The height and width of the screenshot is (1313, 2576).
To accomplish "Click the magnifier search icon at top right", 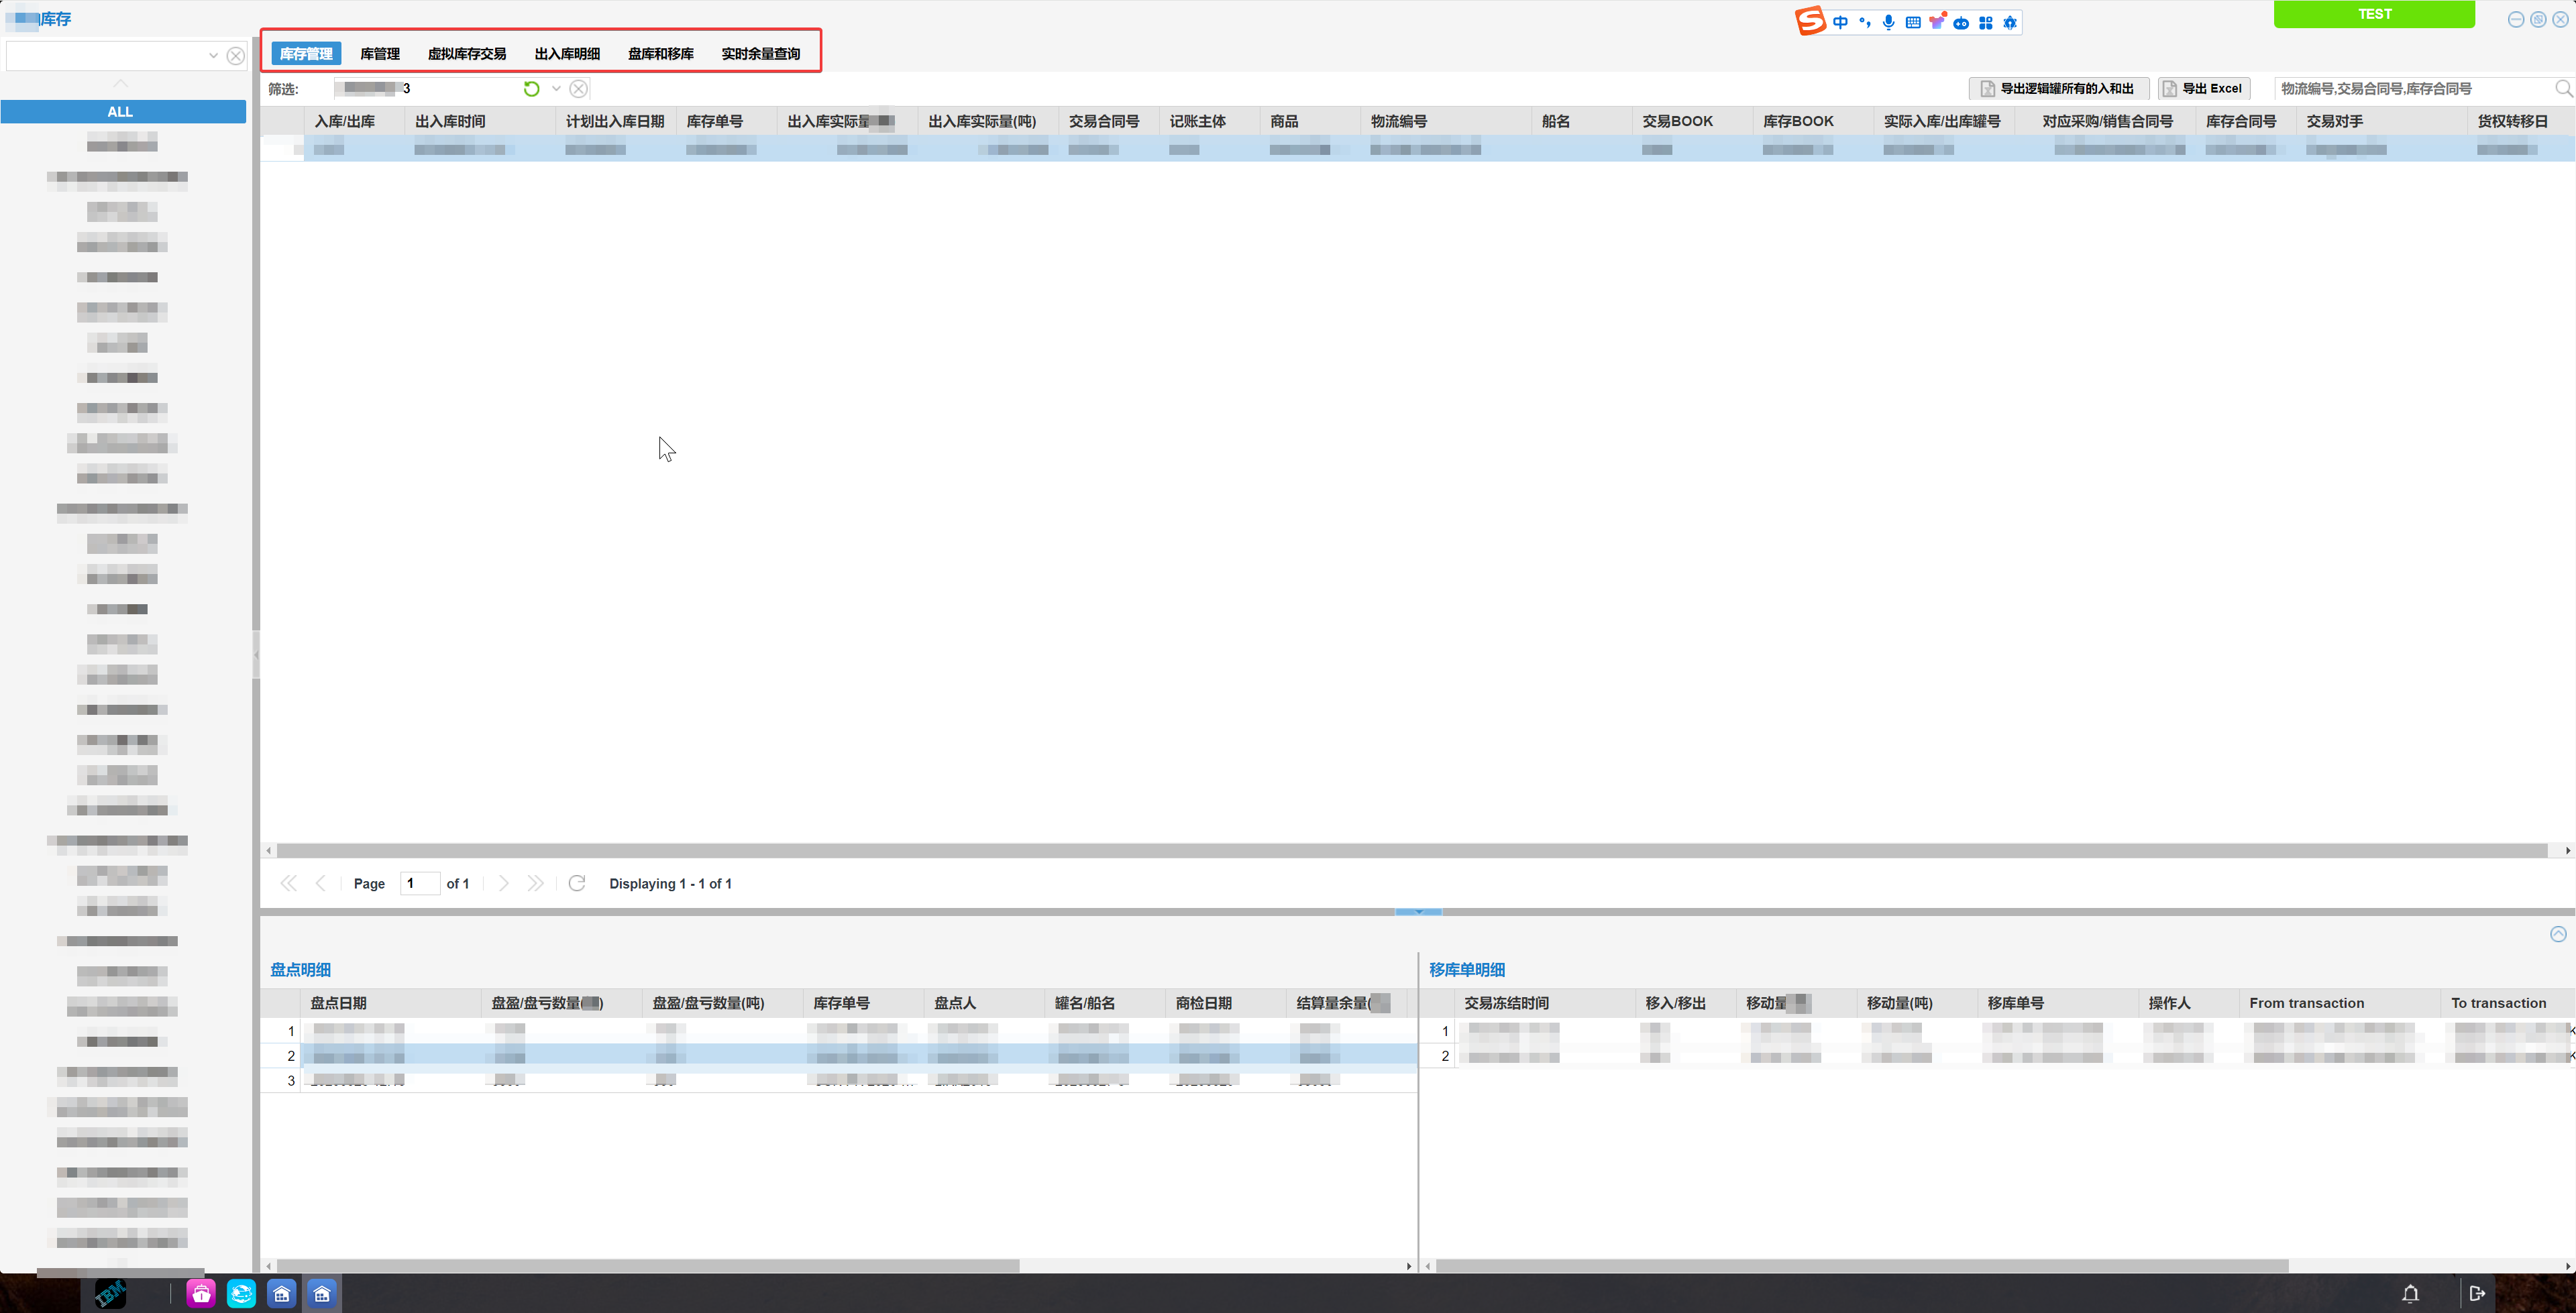I will pyautogui.click(x=2563, y=89).
